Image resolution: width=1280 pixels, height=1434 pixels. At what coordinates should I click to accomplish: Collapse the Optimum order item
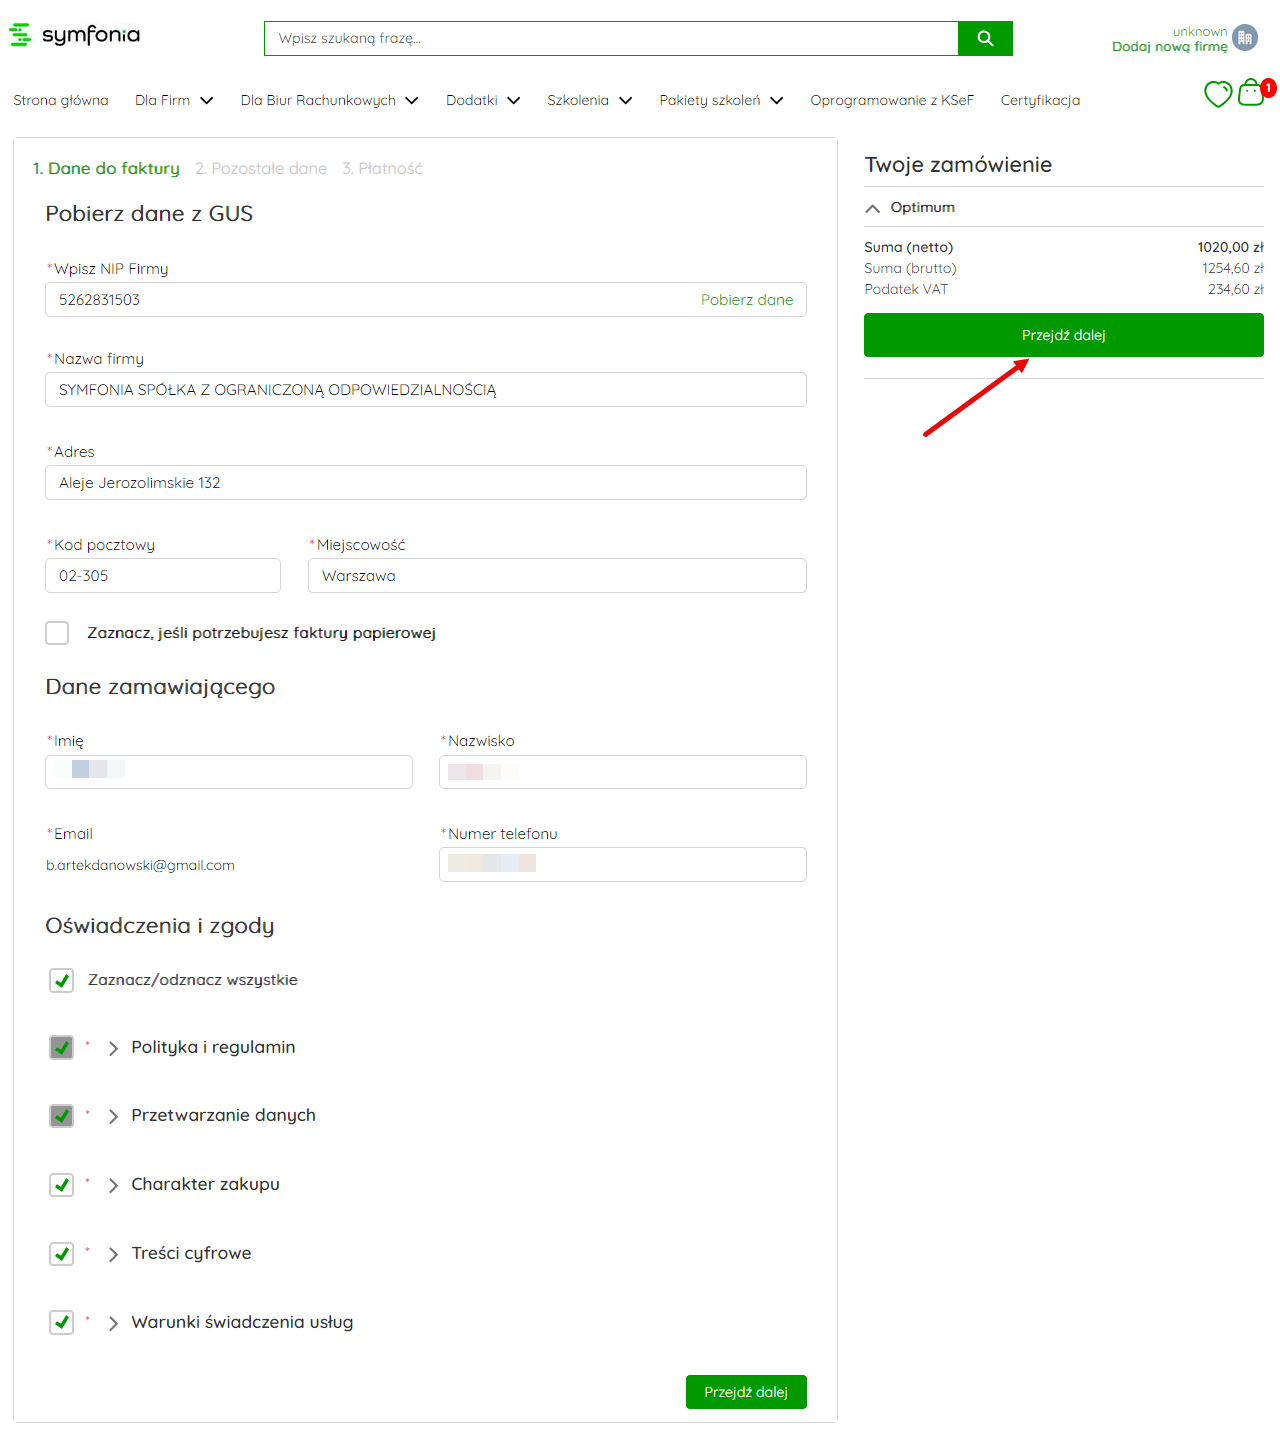[x=873, y=208]
